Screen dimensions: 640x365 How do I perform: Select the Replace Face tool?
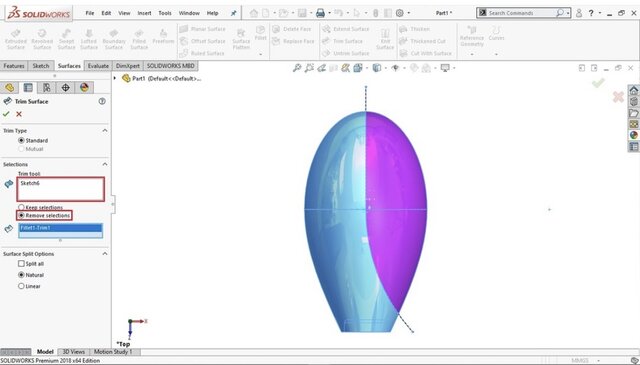[x=293, y=41]
